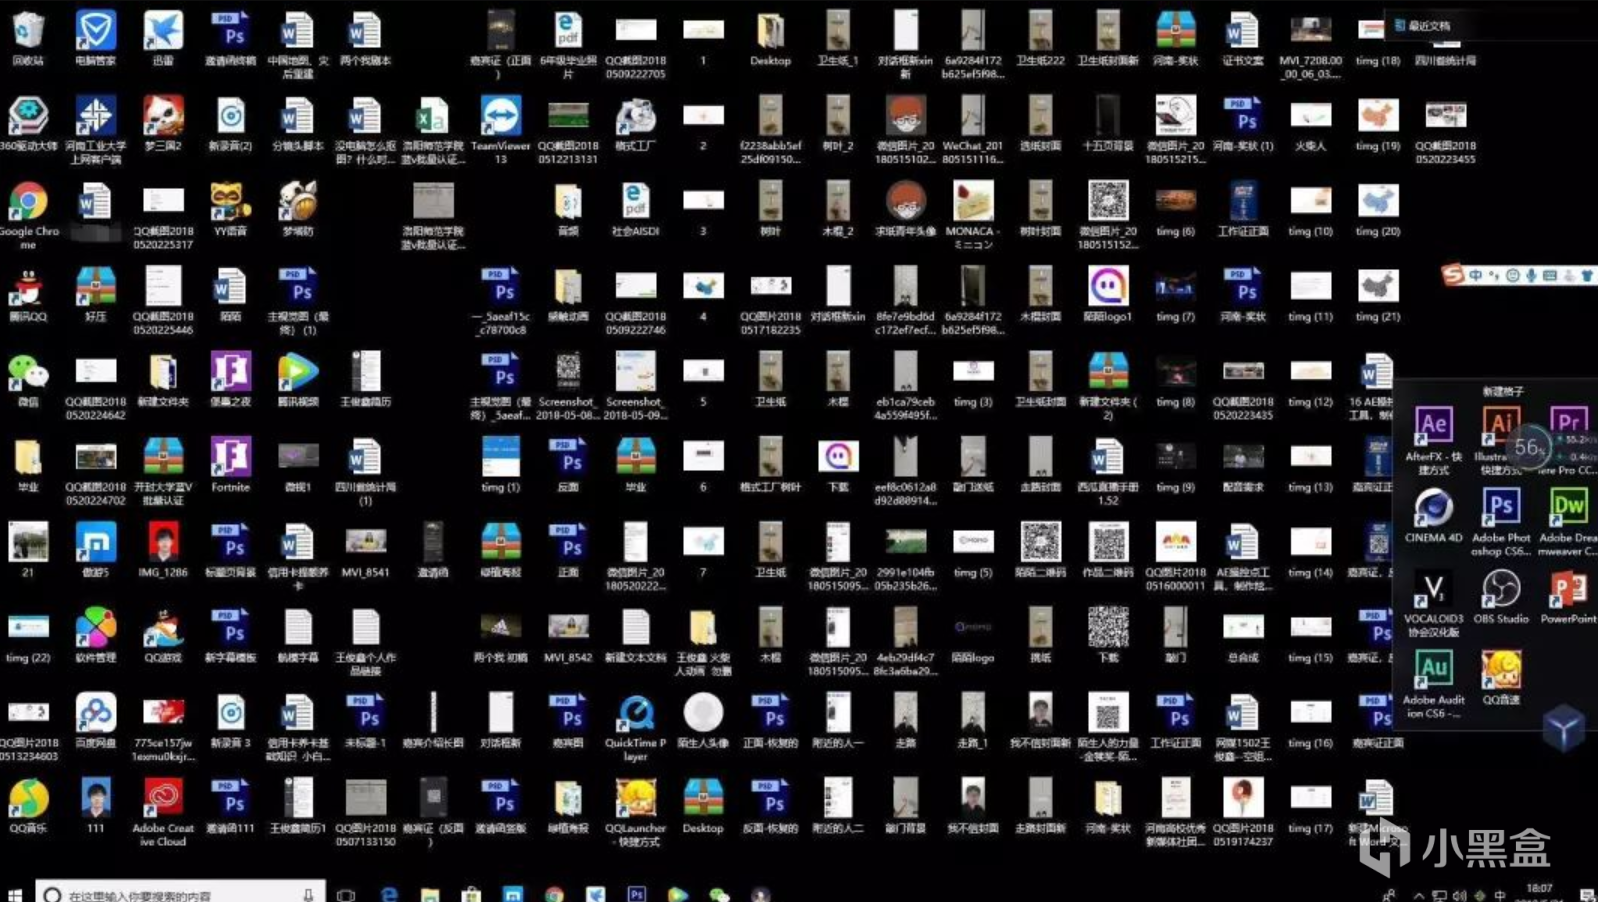
Task: Launch WeChat (微信) desktop icon
Action: 28,379
